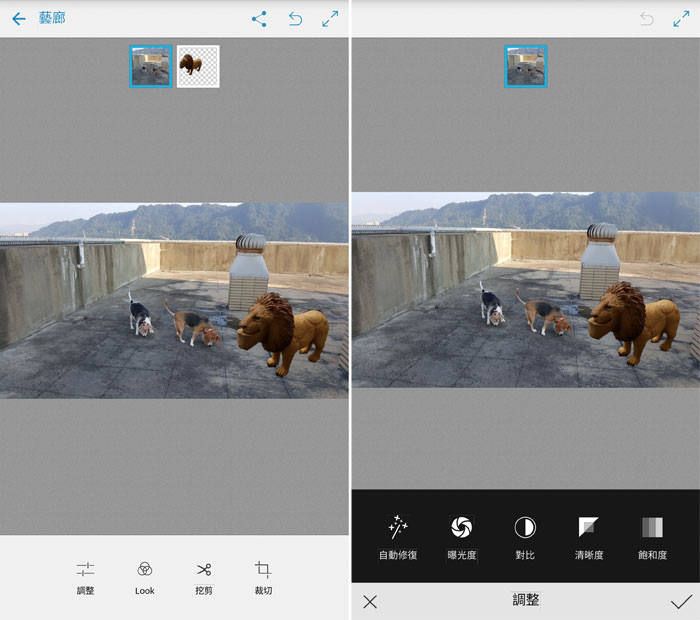Screen dimensions: 700x620
Task: Open the 挖剪 scissors cutout tool
Action: (x=204, y=578)
